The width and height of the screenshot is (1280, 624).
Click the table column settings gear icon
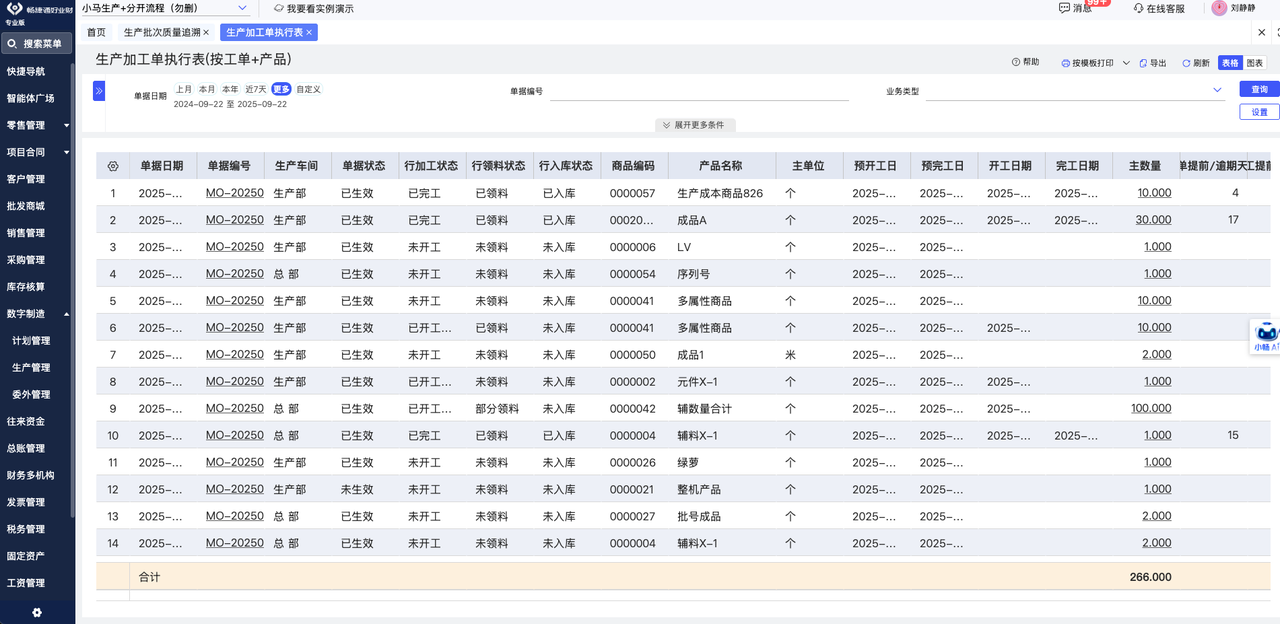pyautogui.click(x=113, y=166)
